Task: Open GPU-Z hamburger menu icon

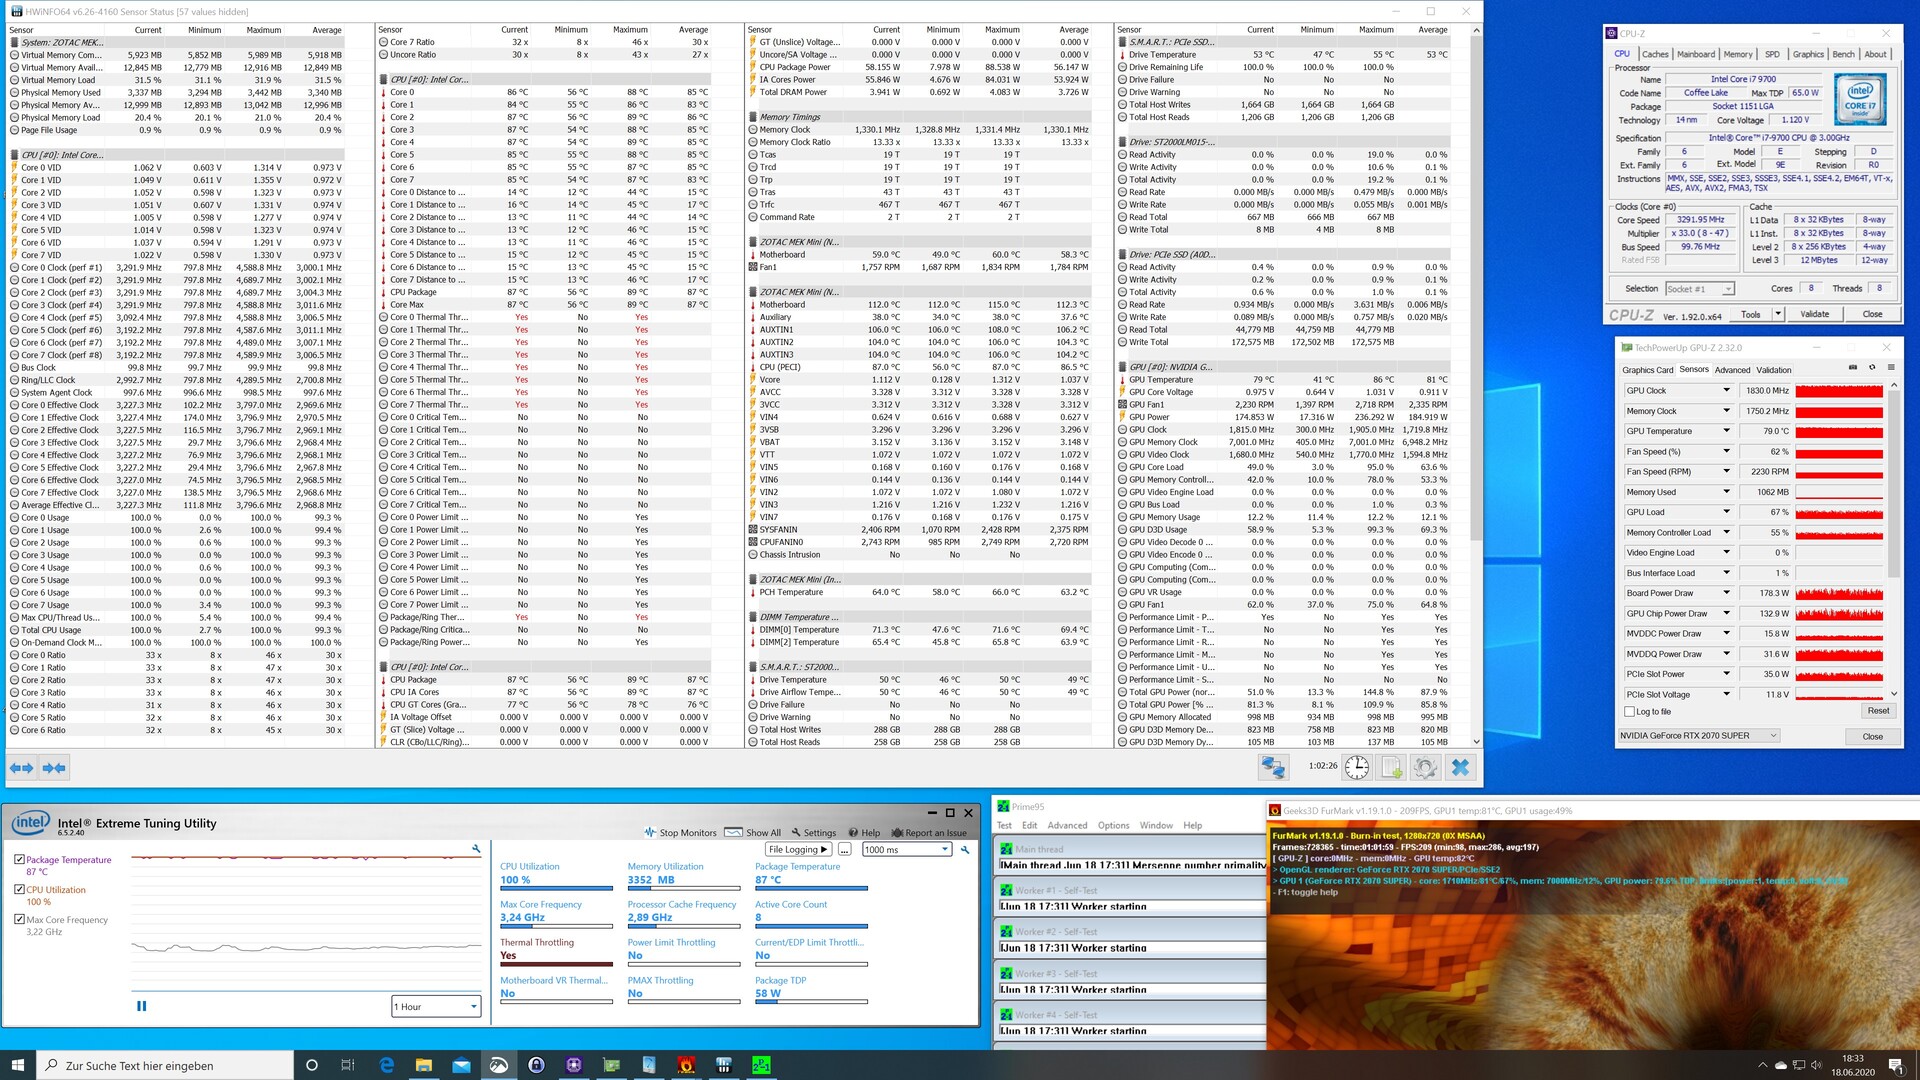Action: (1891, 368)
